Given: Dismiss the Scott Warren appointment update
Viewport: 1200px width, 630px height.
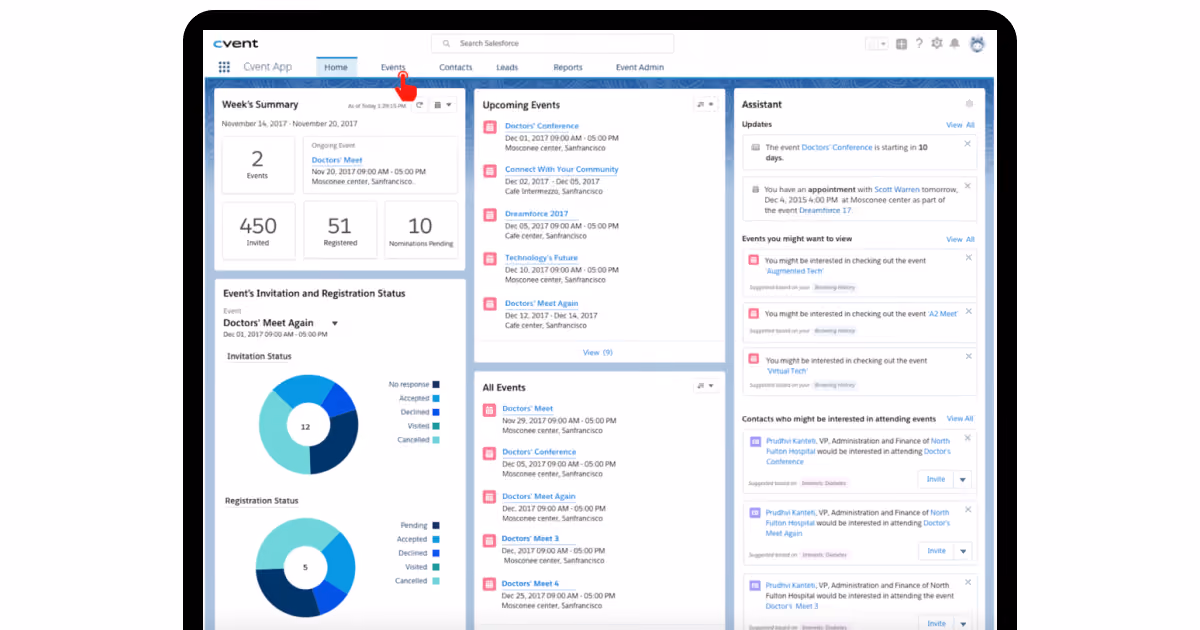Looking at the screenshot, I should [x=967, y=186].
